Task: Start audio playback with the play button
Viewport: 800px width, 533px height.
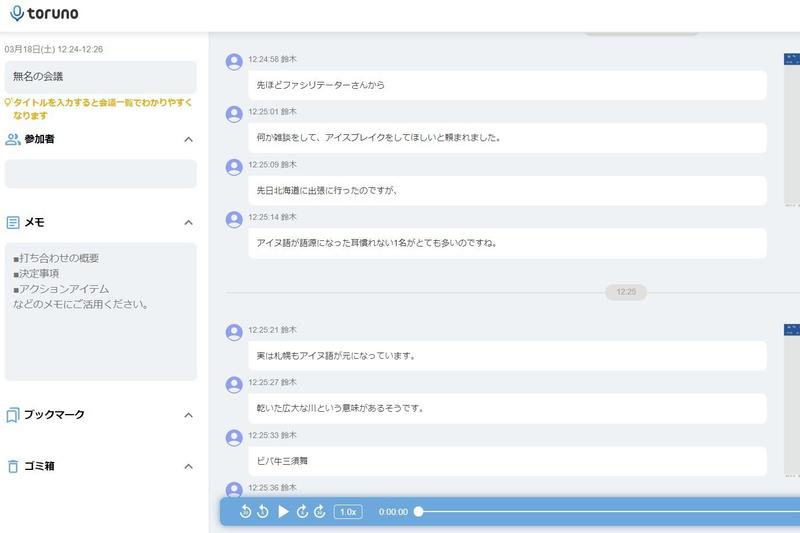Action: pos(283,512)
